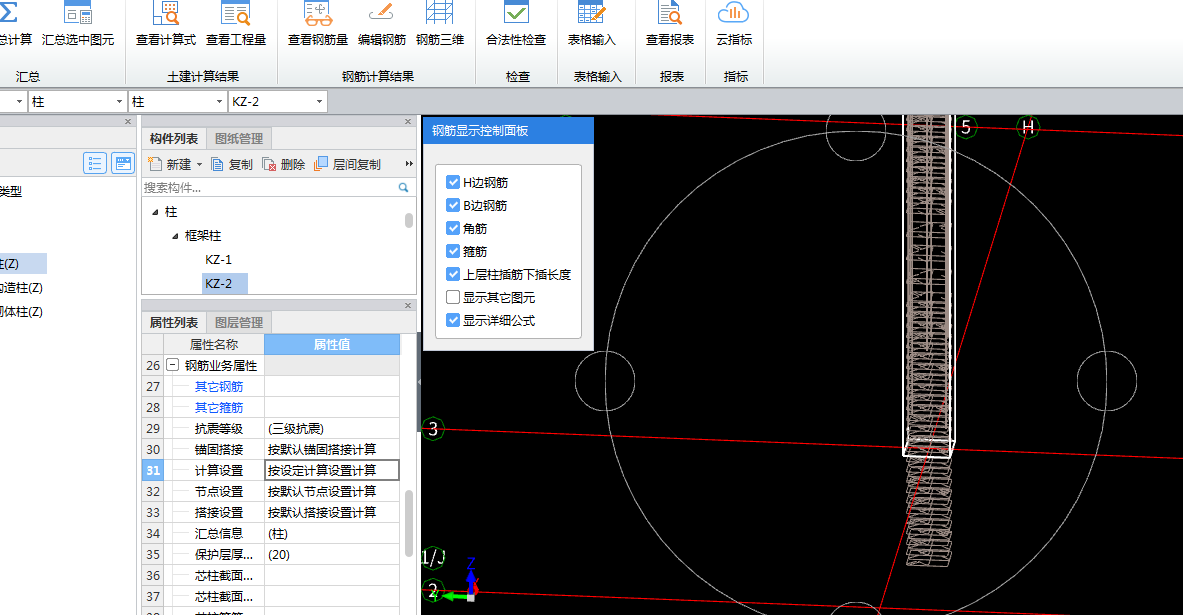Screen dimensions: 1183x615
Task: Collapse the 柱 tree node
Action: coord(155,212)
